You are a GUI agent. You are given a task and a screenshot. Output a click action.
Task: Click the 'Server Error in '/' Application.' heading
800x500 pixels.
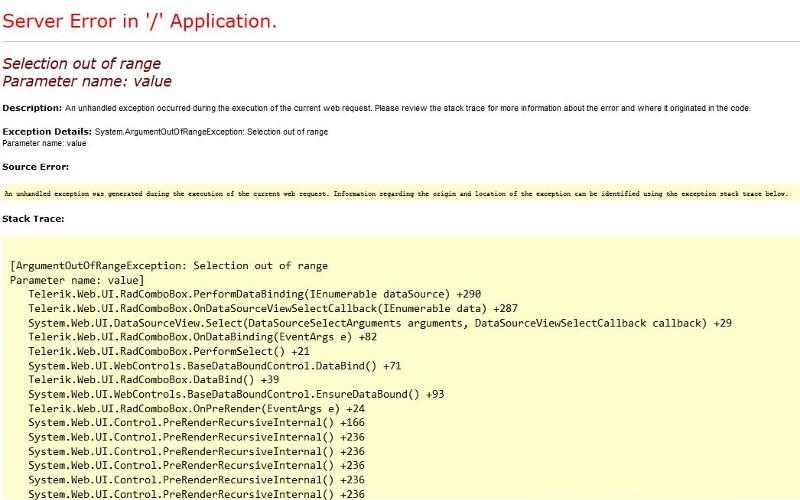pos(139,21)
